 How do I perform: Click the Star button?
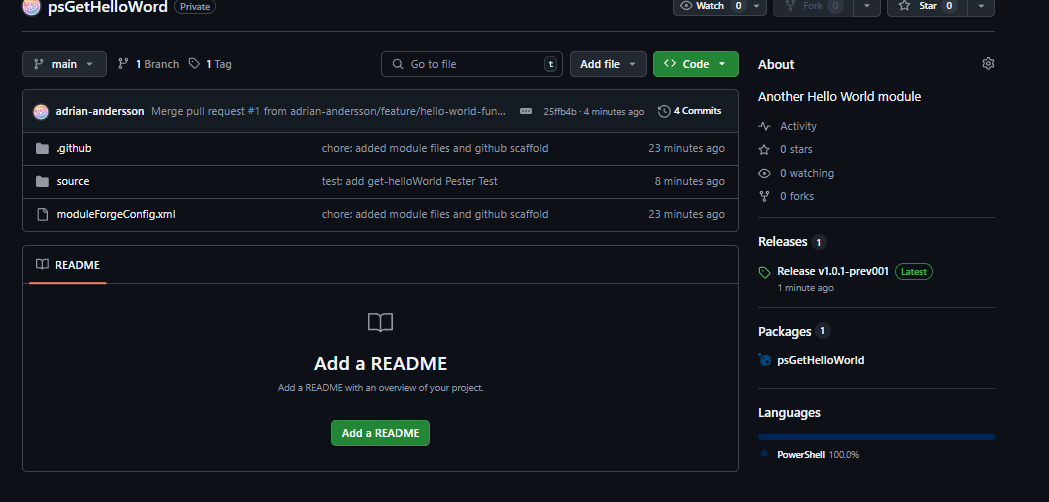coord(927,6)
